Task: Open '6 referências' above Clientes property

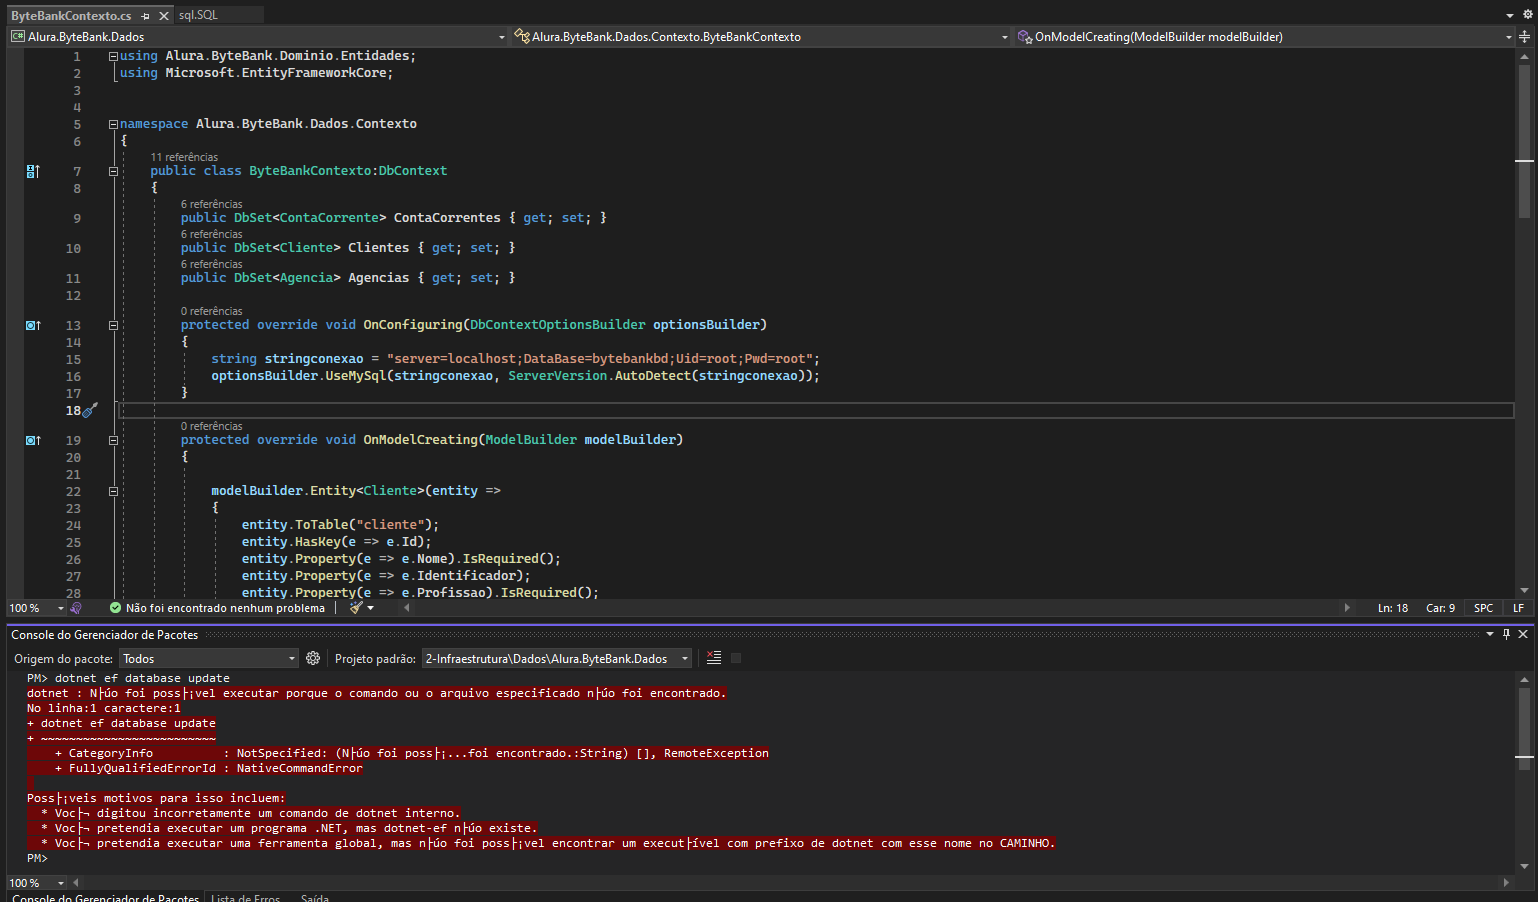Action: point(211,234)
